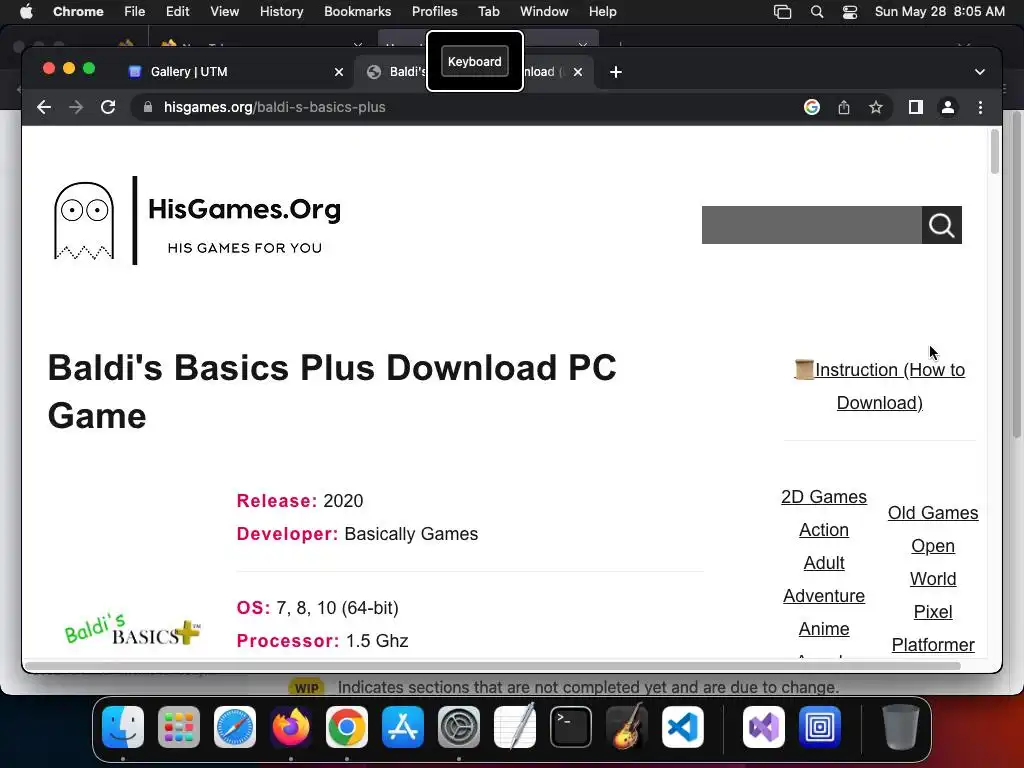Open Instruction (How to Download) link

880,386
